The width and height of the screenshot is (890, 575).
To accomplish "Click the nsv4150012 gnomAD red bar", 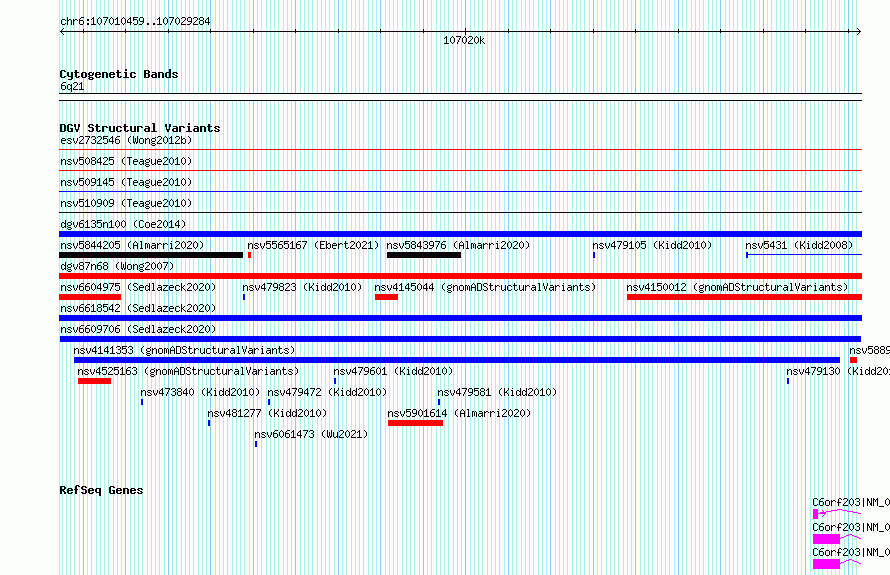I will [744, 297].
